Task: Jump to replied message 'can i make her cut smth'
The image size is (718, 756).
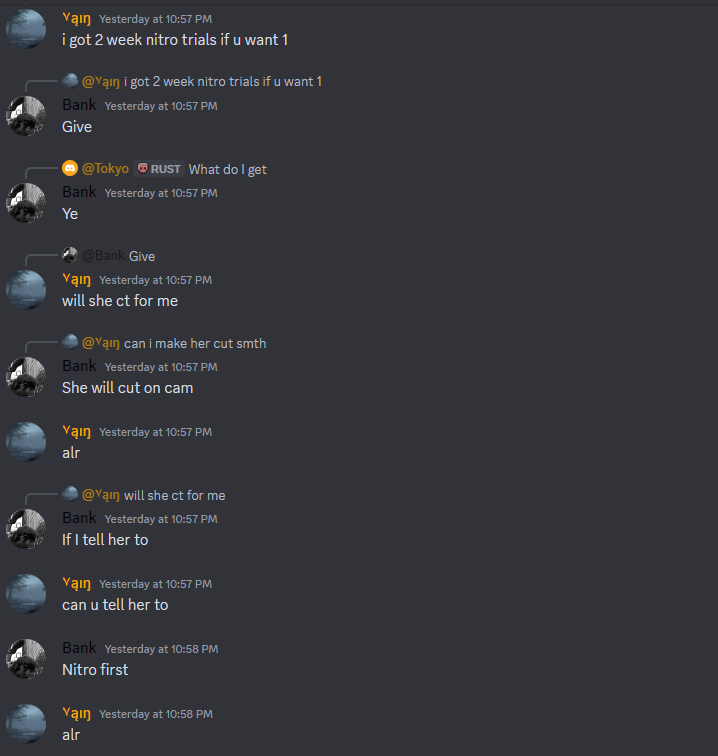Action: point(195,343)
